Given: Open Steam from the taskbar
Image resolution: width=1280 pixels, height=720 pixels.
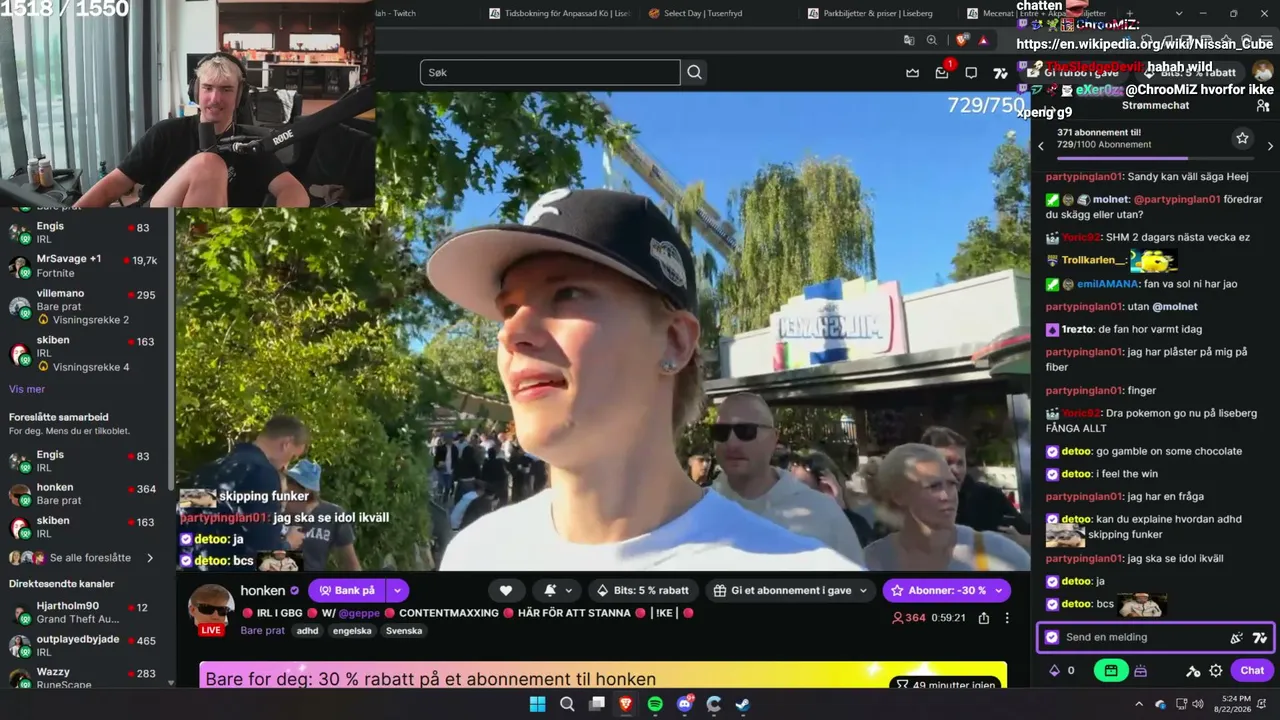Looking at the screenshot, I should click(x=743, y=704).
